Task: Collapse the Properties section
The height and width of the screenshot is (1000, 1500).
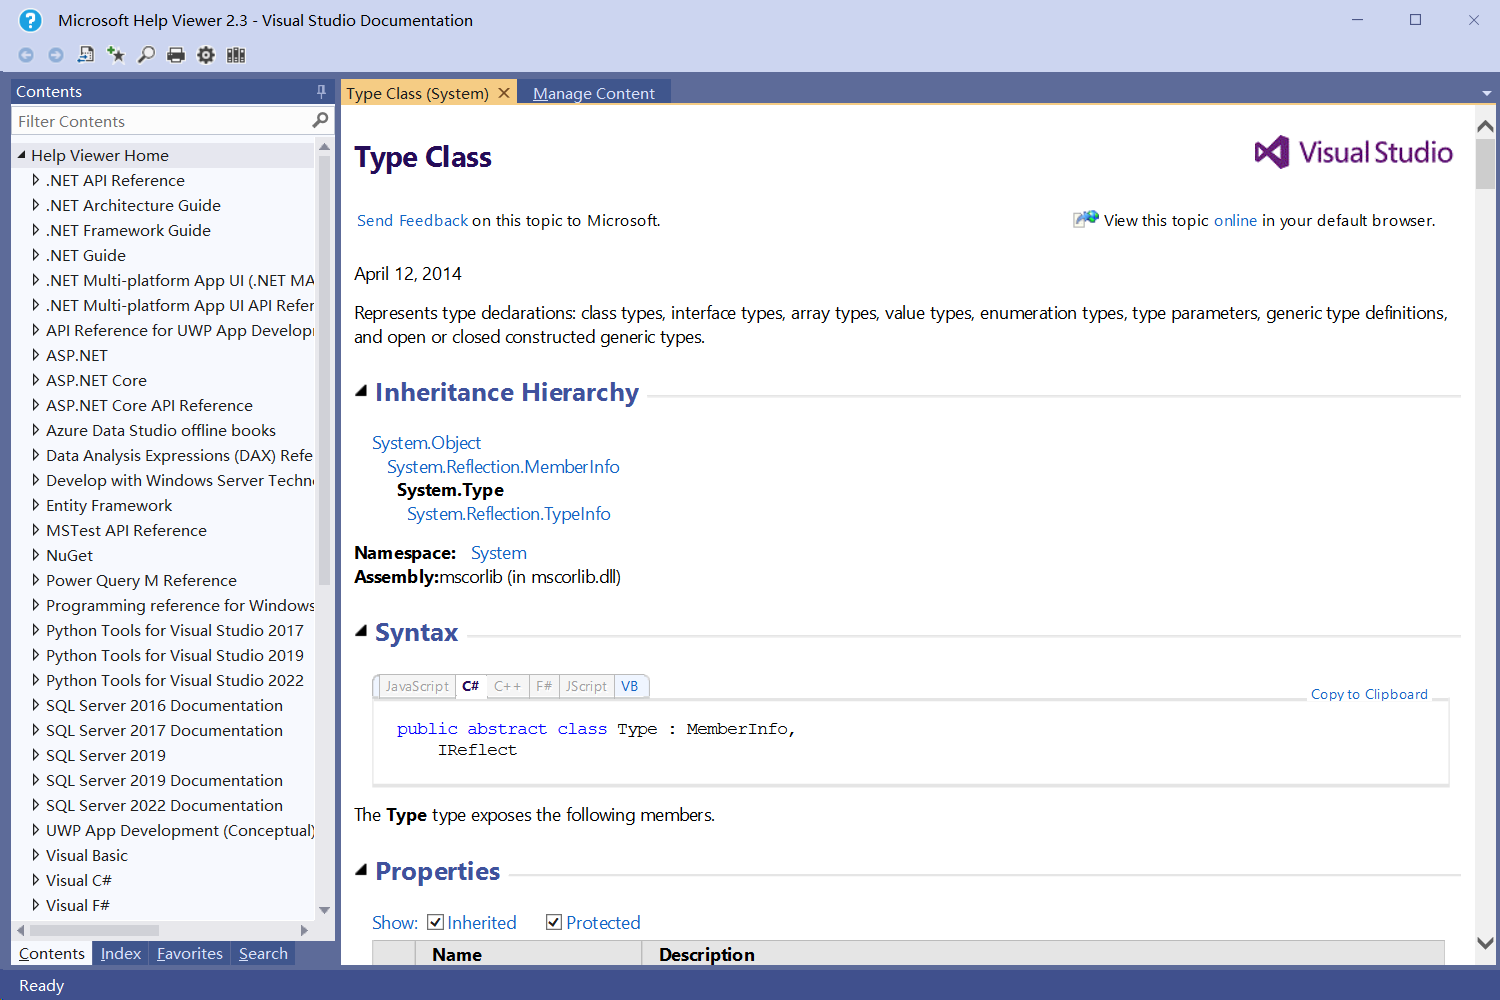Action: click(x=362, y=870)
